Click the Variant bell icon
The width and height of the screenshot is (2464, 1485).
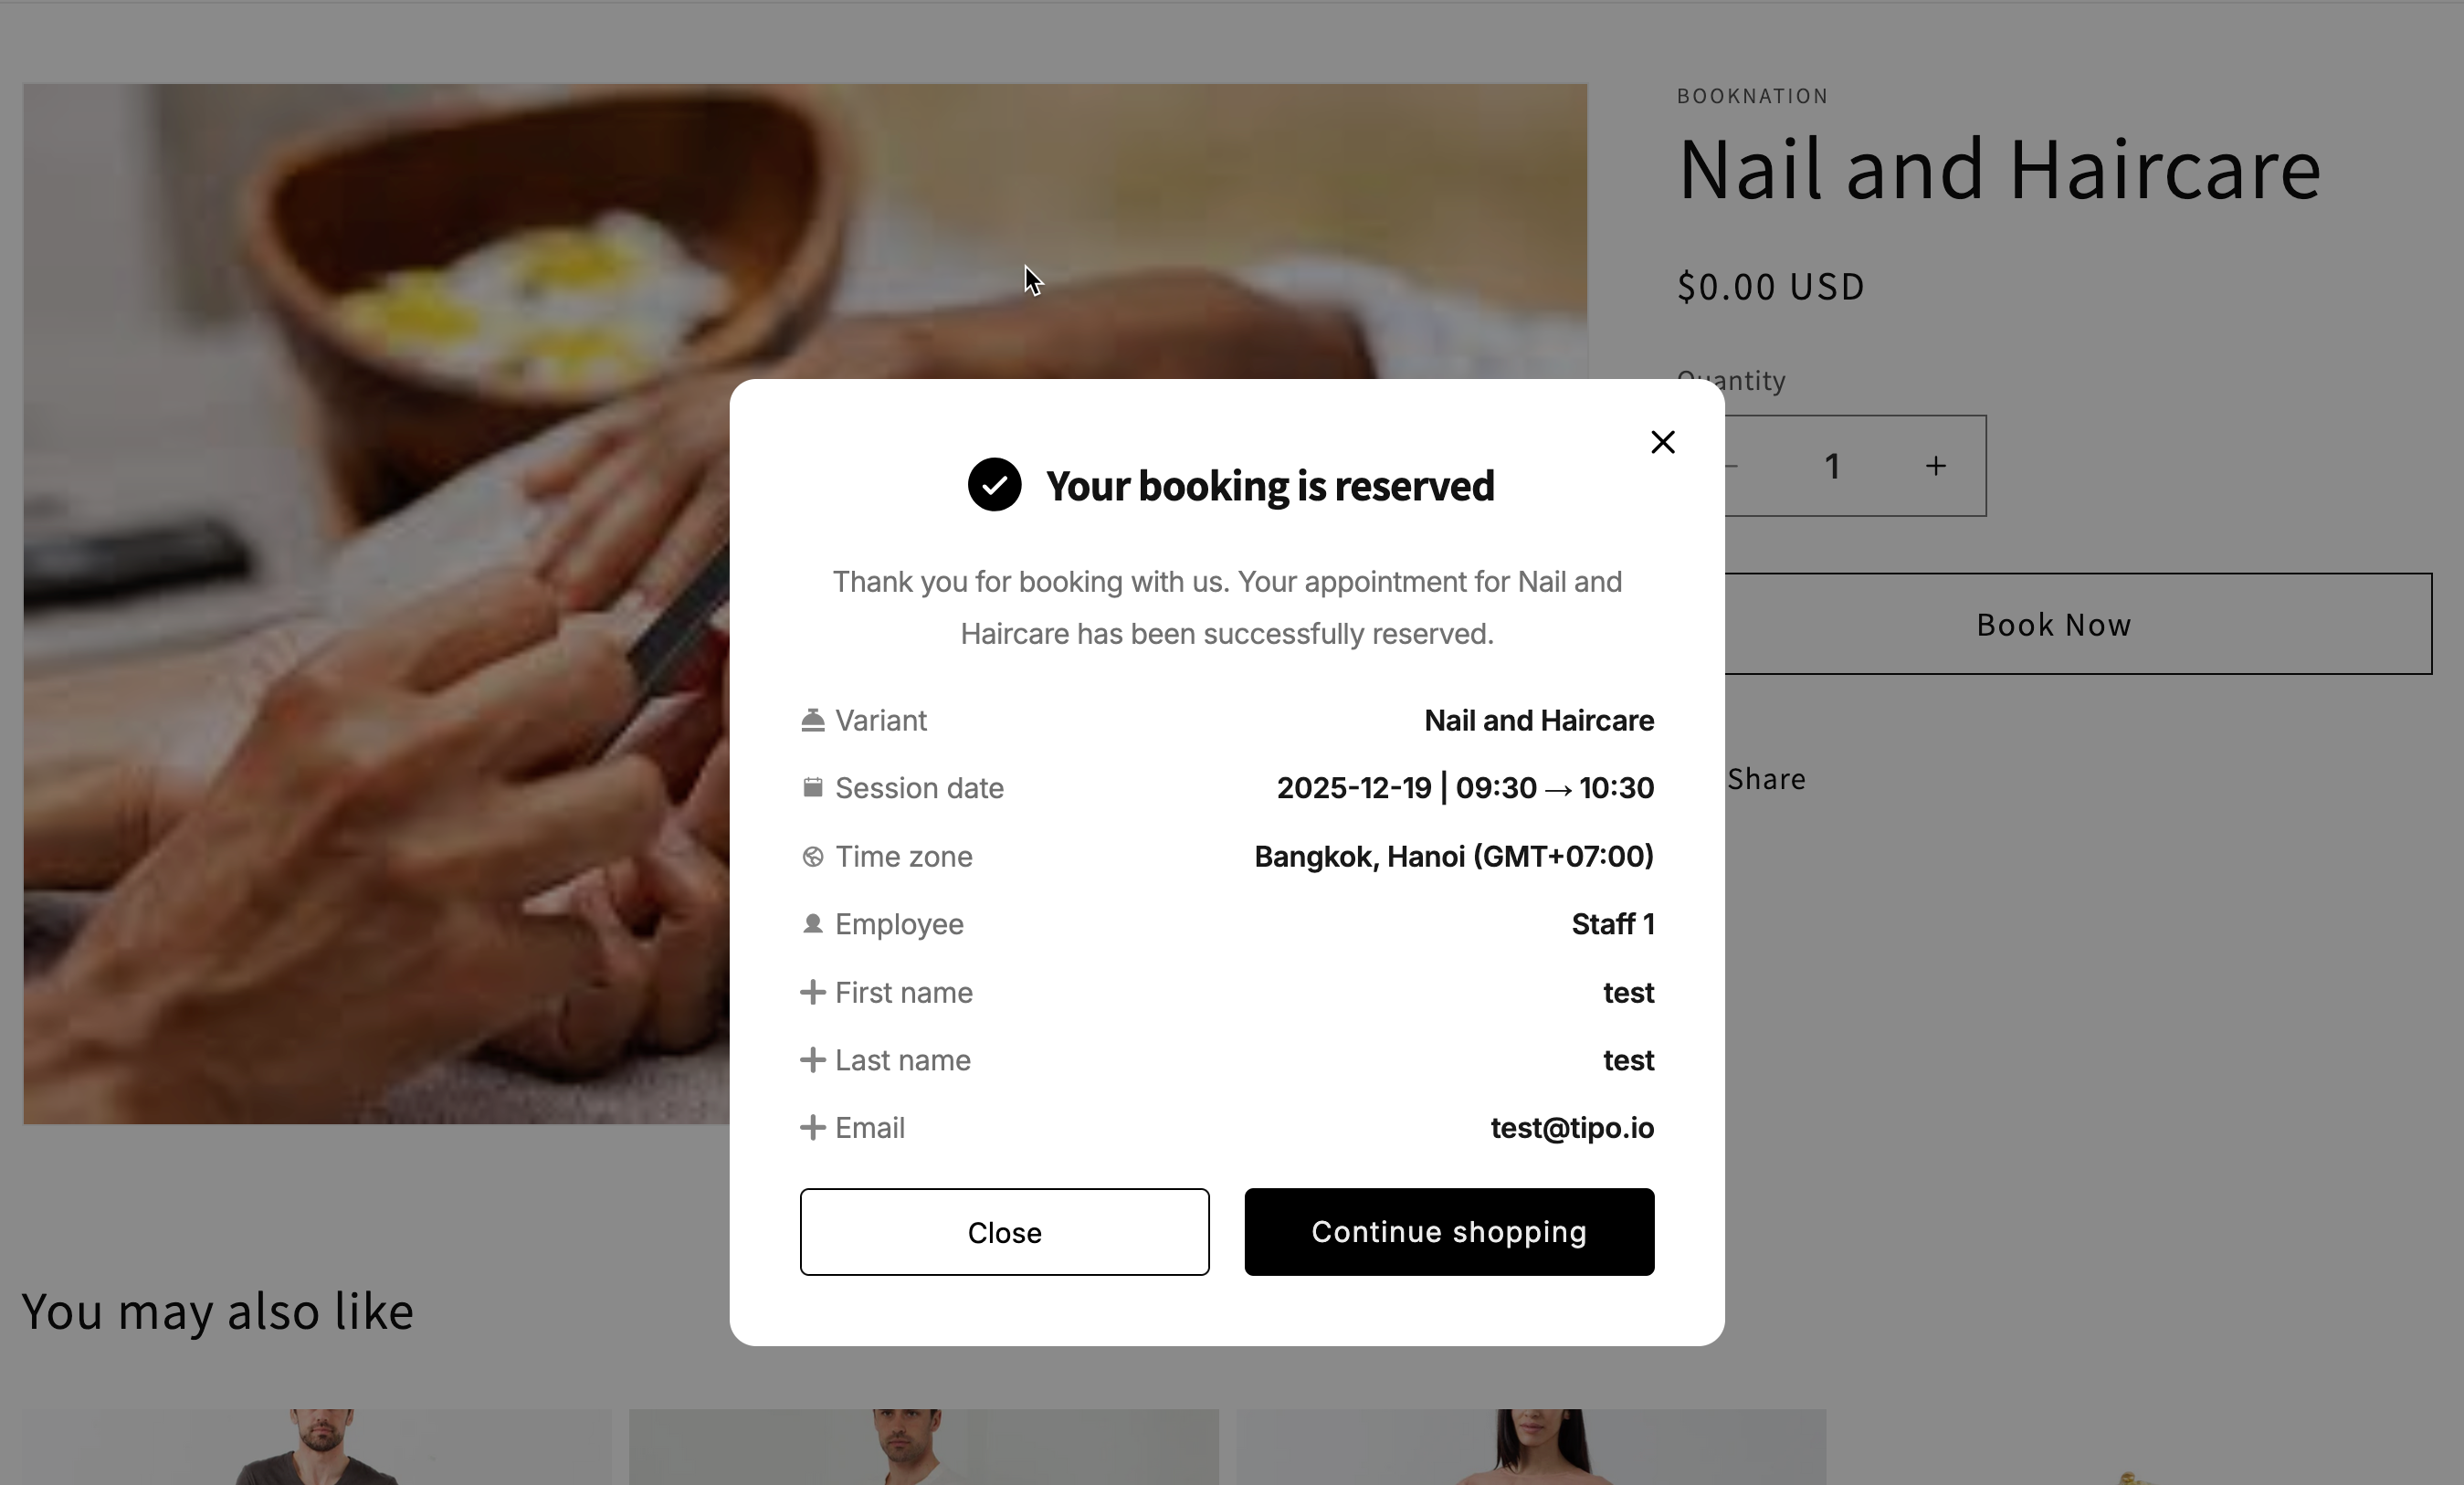(x=813, y=720)
